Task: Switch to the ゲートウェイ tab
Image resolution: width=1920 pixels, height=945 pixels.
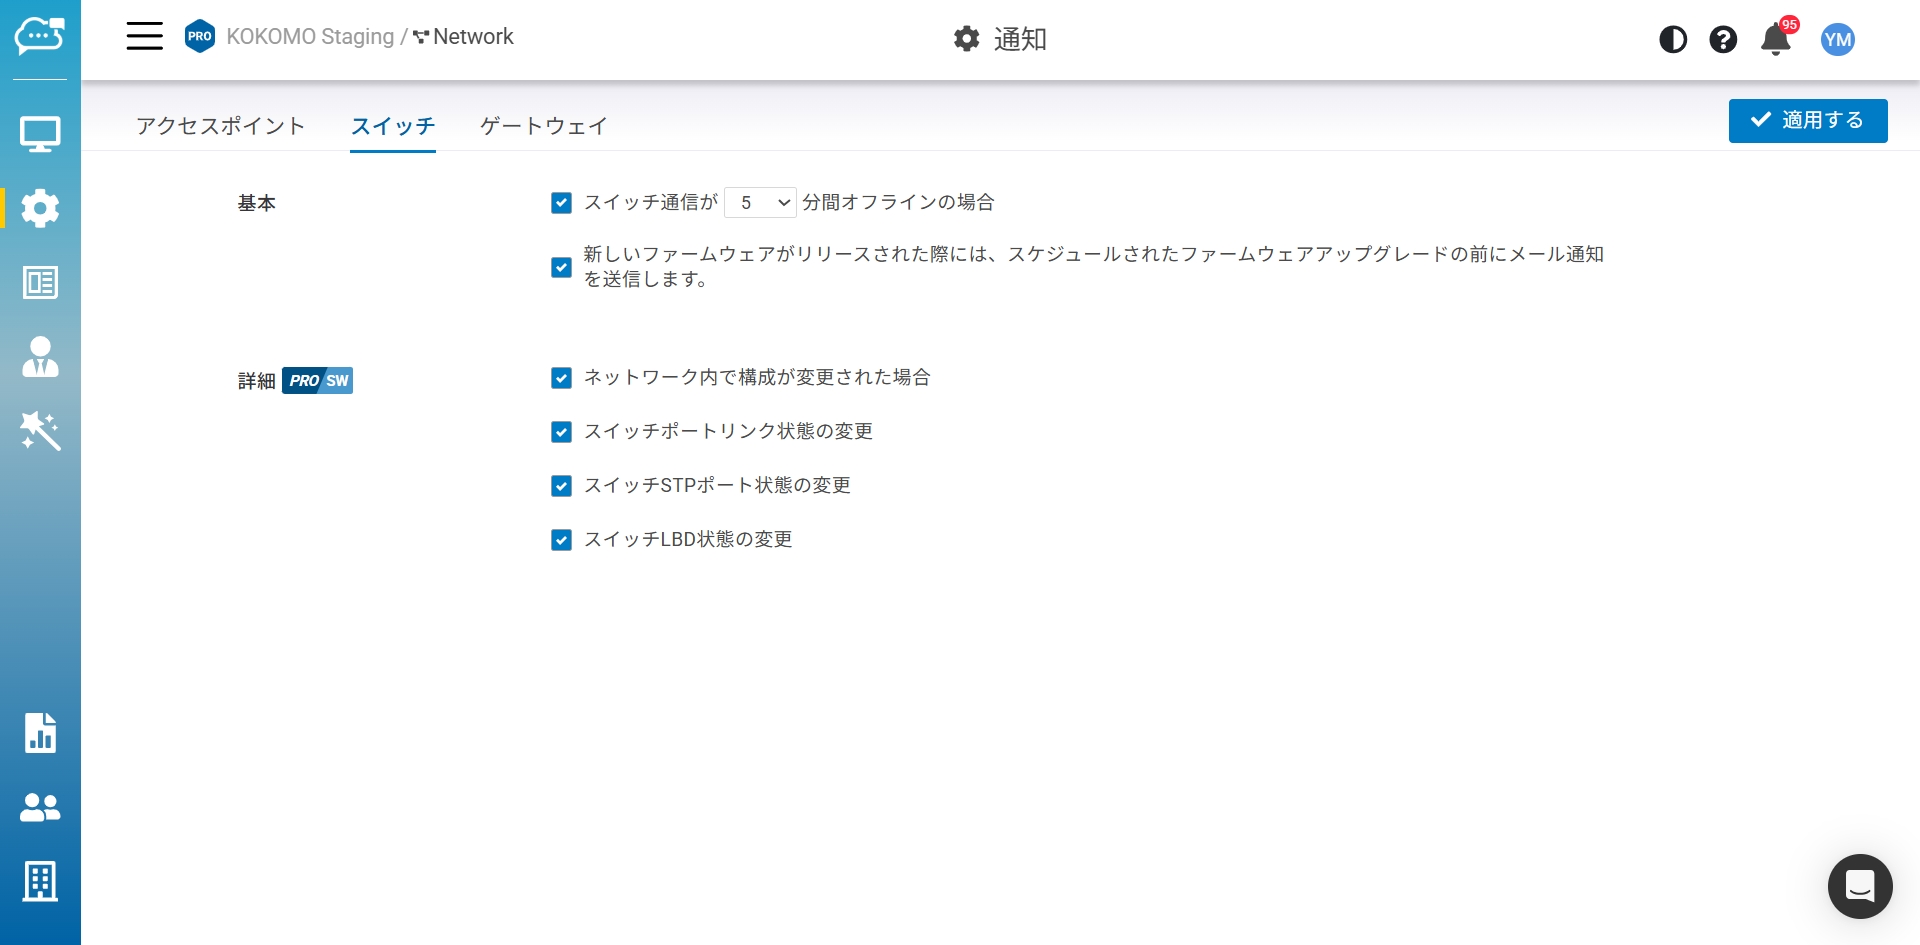Action: point(543,126)
